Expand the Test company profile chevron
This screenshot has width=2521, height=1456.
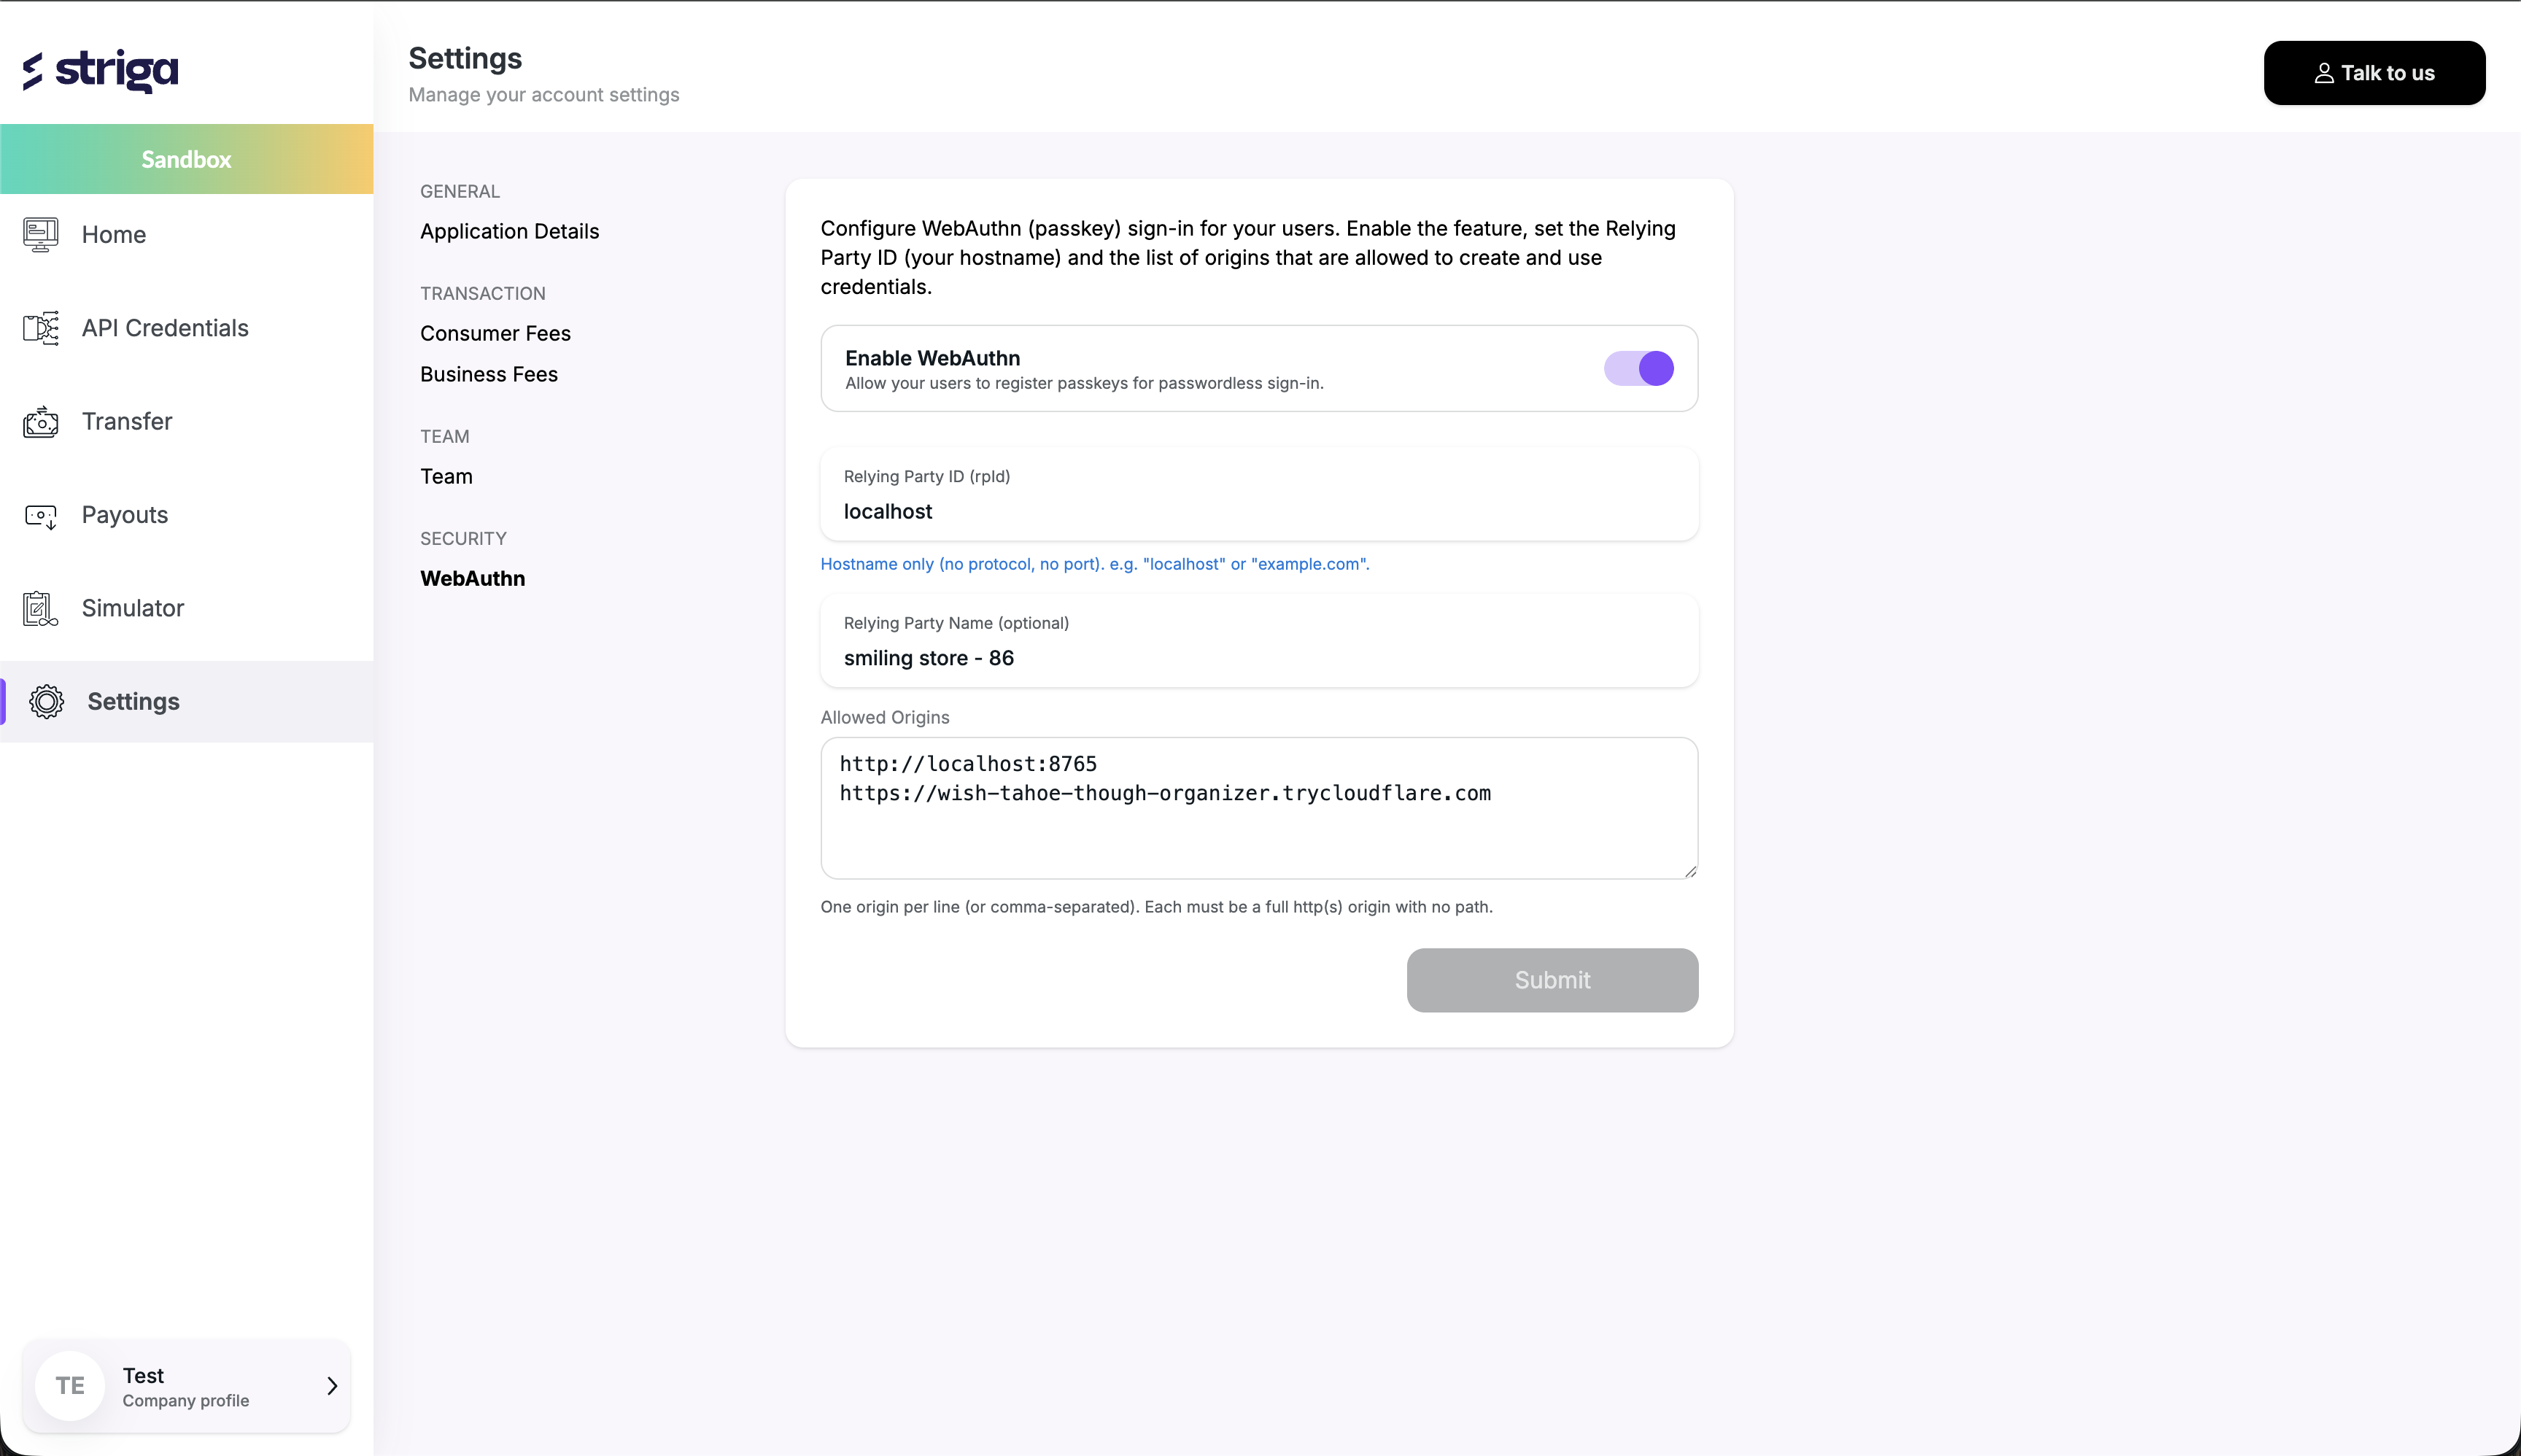[332, 1385]
